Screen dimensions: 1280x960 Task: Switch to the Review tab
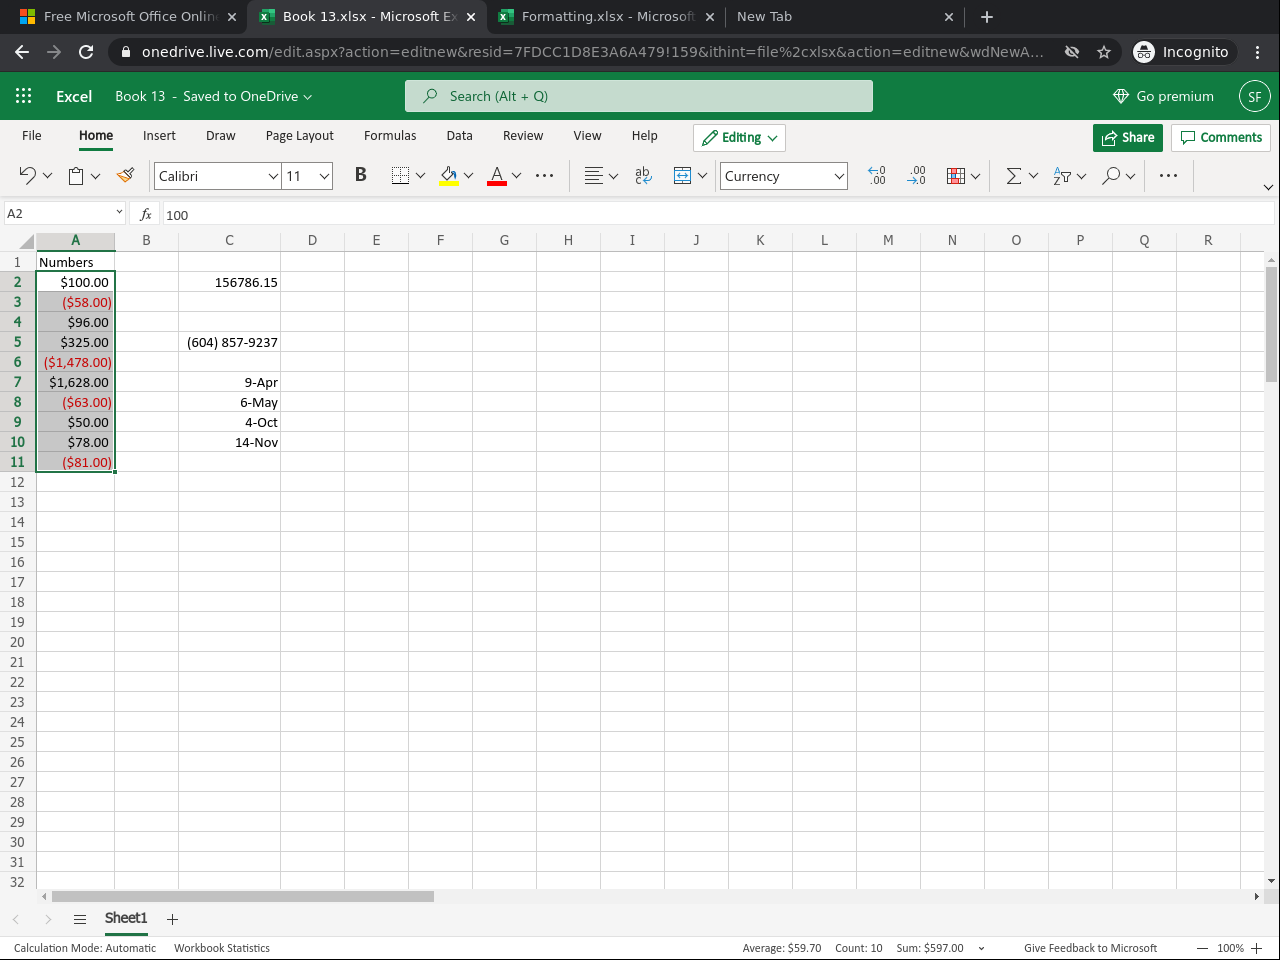tap(523, 136)
